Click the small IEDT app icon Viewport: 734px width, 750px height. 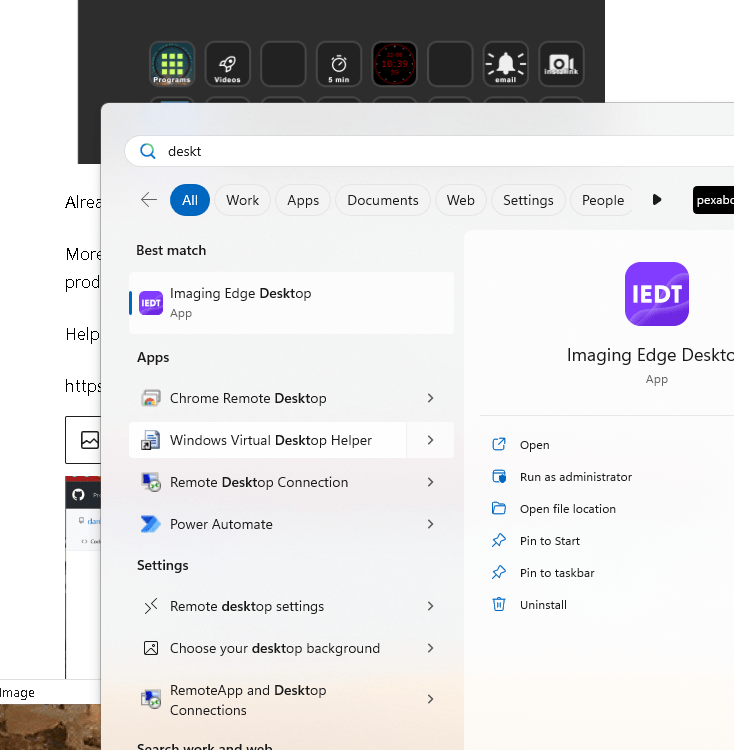click(151, 303)
